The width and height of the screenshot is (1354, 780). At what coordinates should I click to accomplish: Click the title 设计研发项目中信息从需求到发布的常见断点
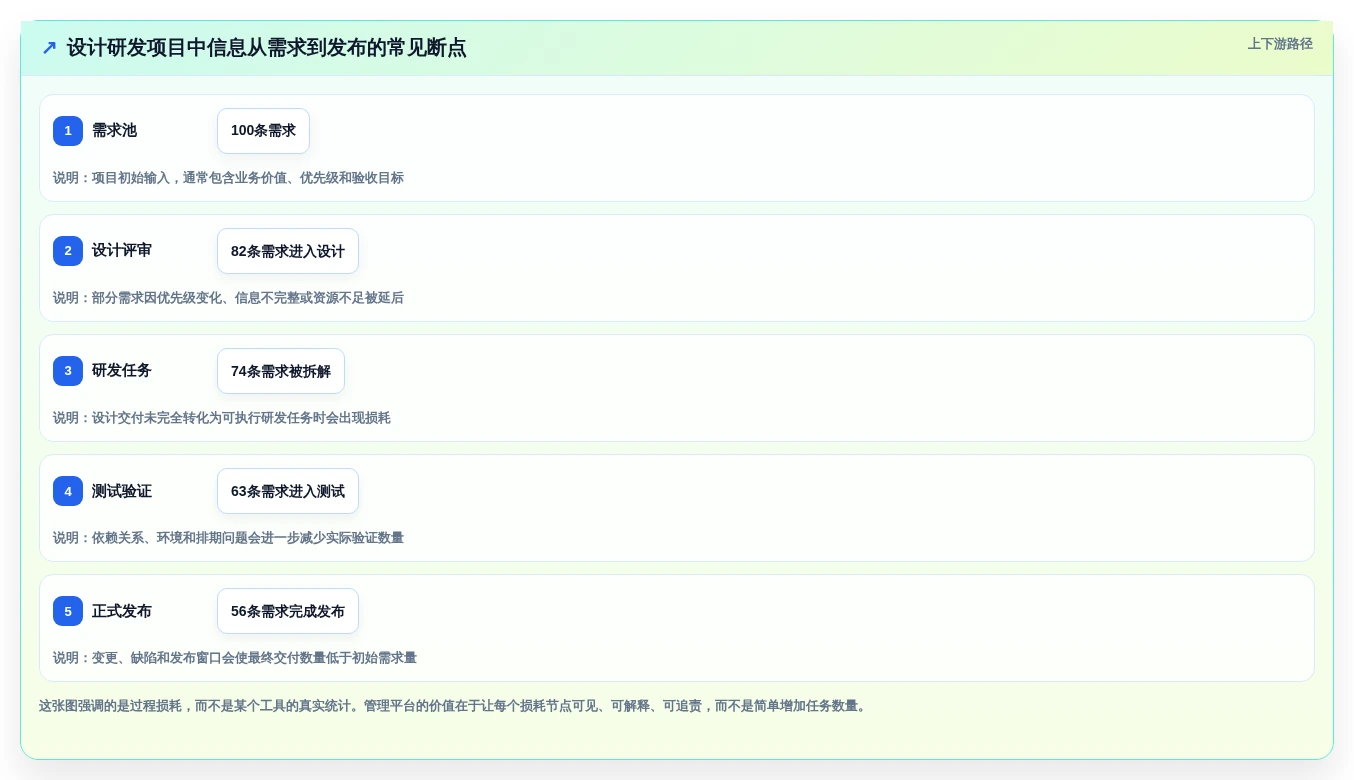tap(266, 48)
